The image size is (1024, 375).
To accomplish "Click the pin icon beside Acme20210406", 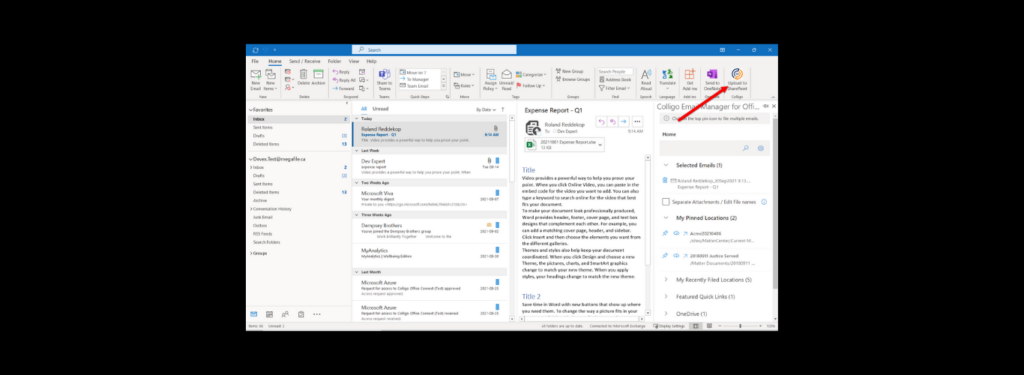I will click(x=665, y=233).
